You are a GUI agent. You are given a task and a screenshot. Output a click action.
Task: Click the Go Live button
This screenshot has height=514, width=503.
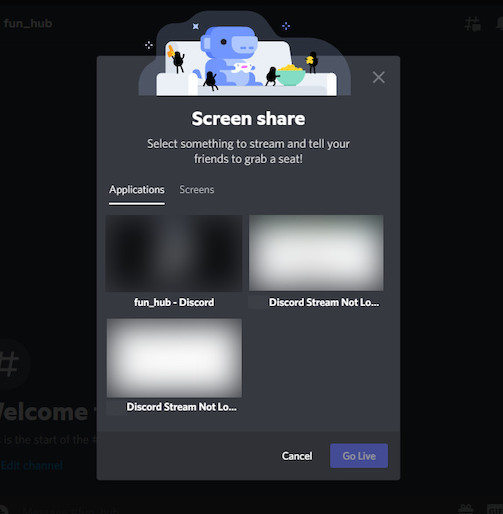click(359, 456)
